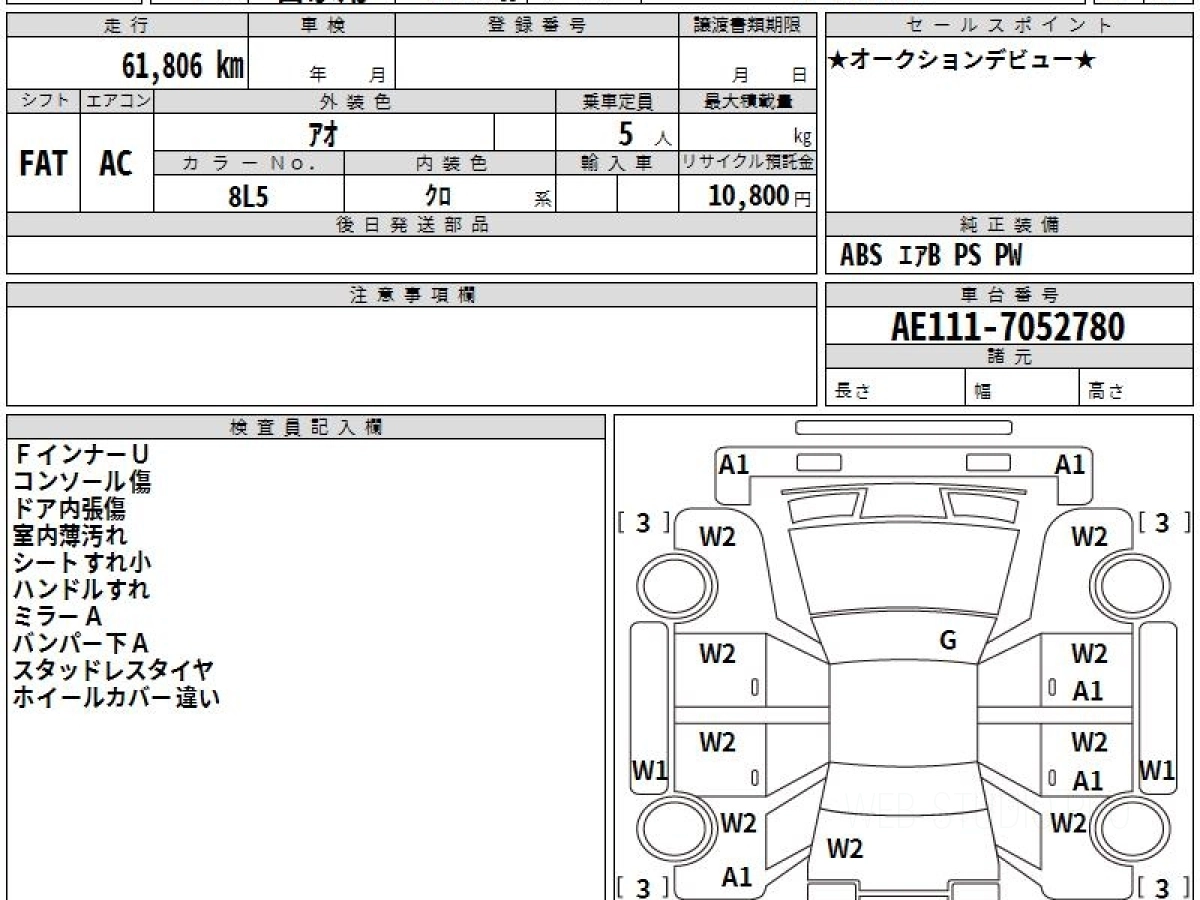Click the 検査員記入欄 header bar
Viewport: 1200px width, 900px height.
click(306, 427)
